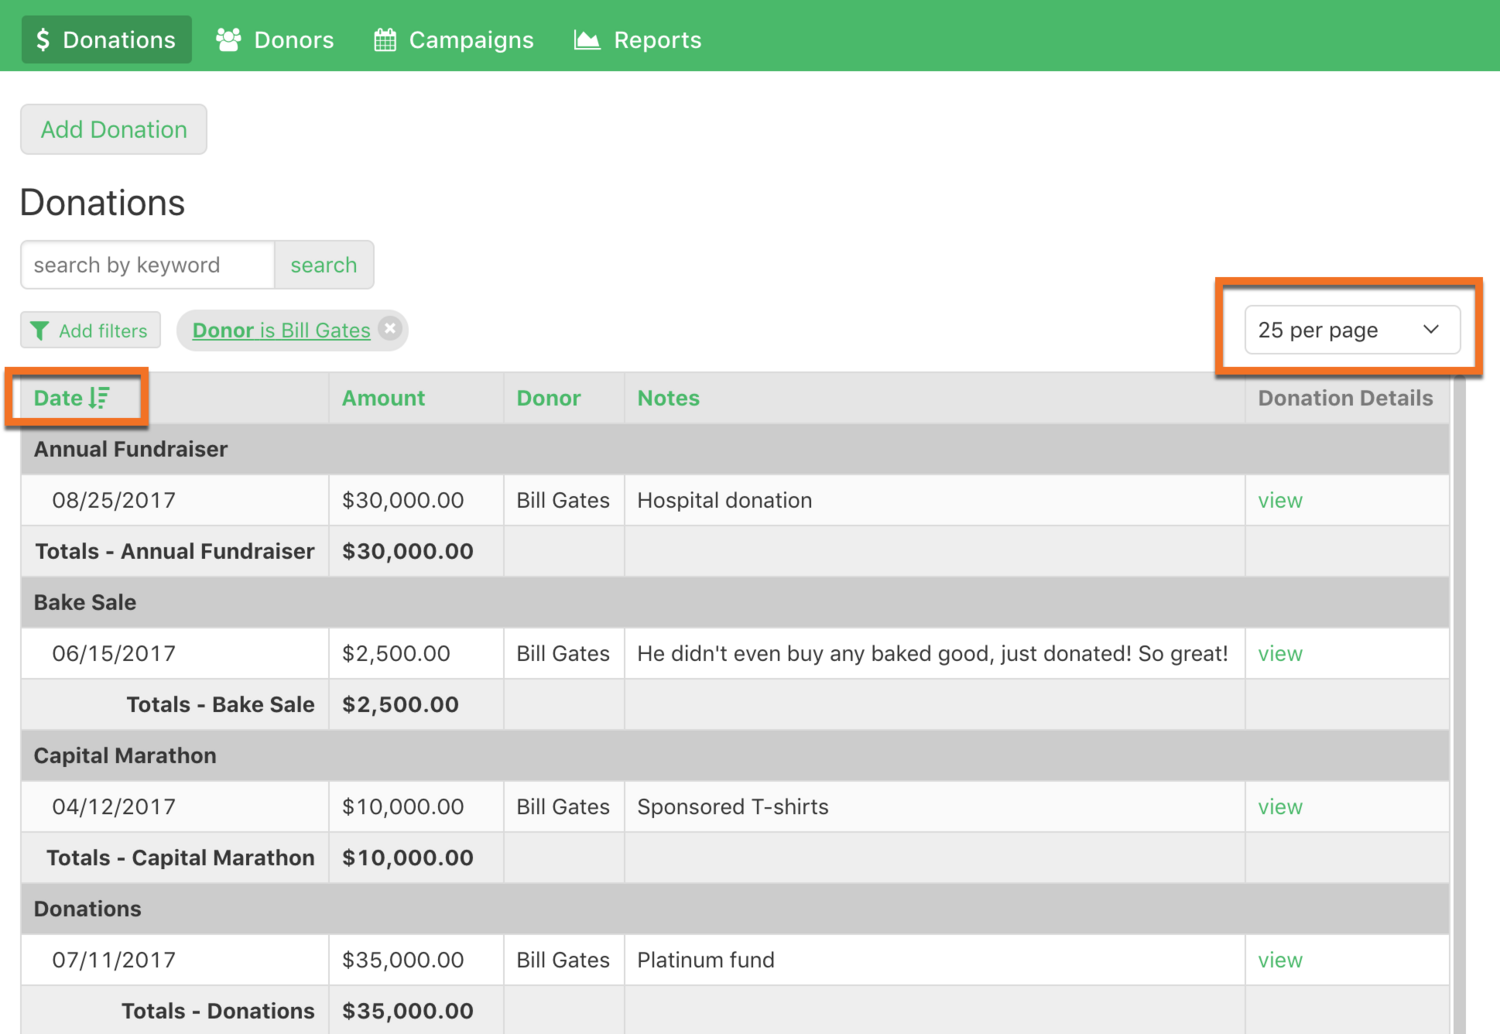
Task: Sort the table by Notes column
Action: pos(668,398)
